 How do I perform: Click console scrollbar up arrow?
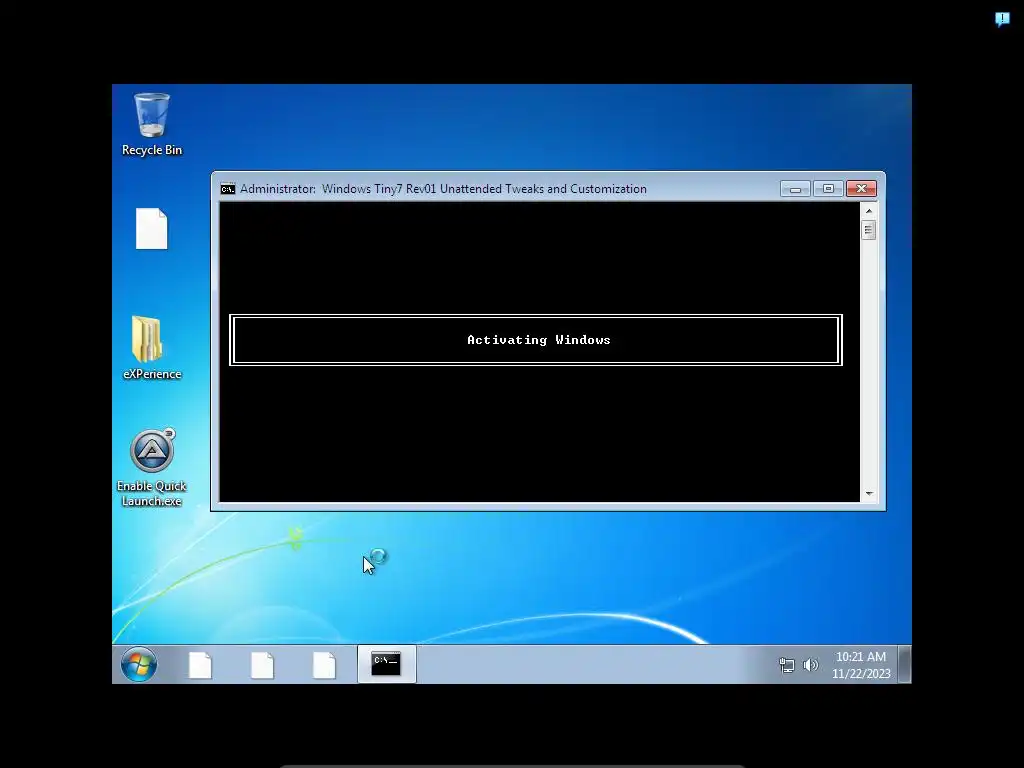[869, 211]
